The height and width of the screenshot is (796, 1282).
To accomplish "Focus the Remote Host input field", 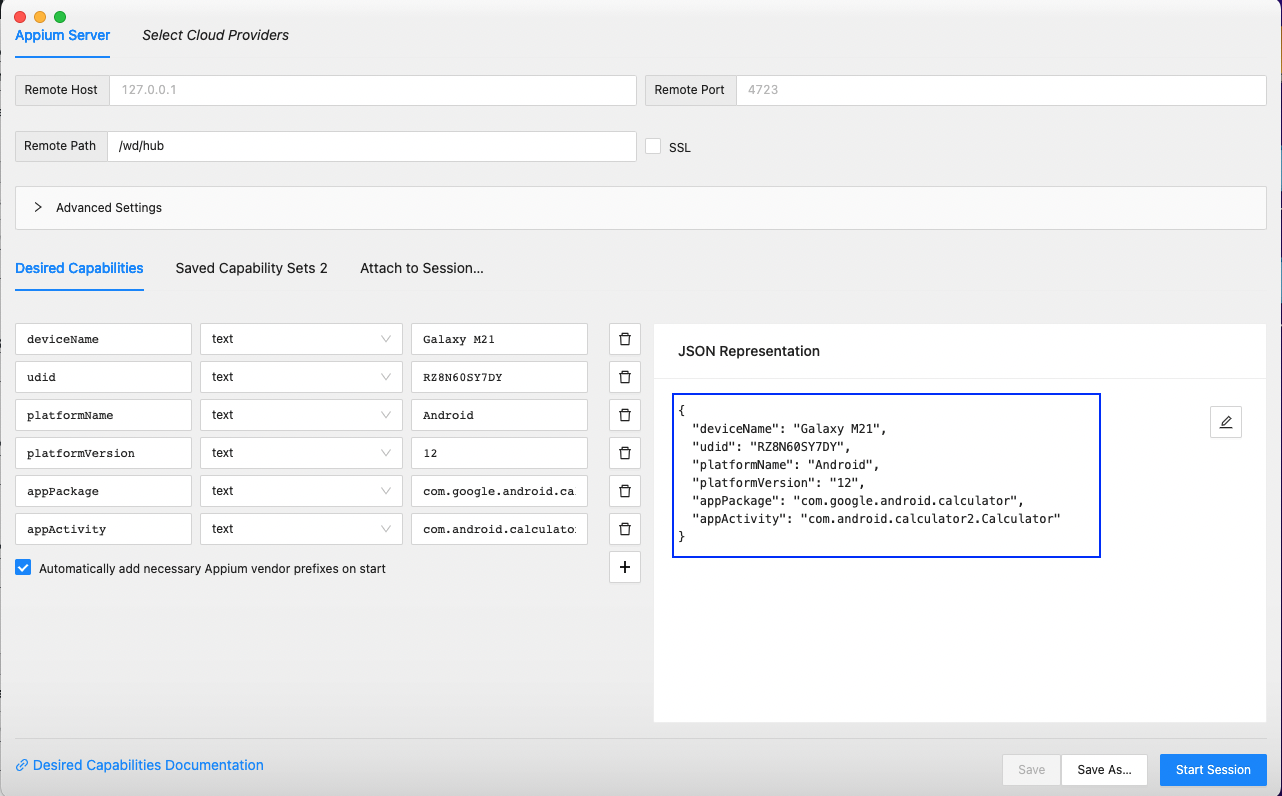I will click(x=372, y=90).
